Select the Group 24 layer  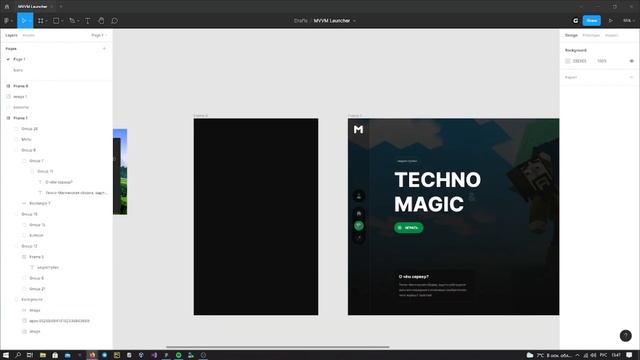pos(29,129)
